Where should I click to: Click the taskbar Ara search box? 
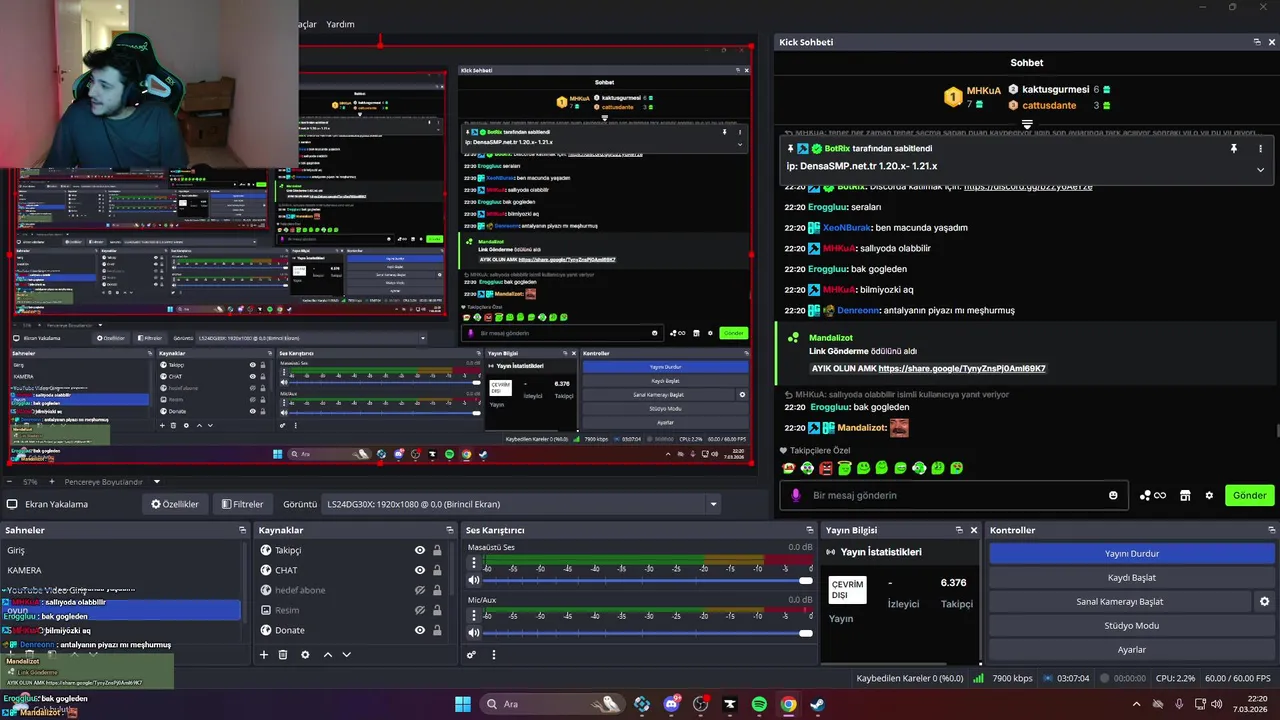click(x=552, y=704)
